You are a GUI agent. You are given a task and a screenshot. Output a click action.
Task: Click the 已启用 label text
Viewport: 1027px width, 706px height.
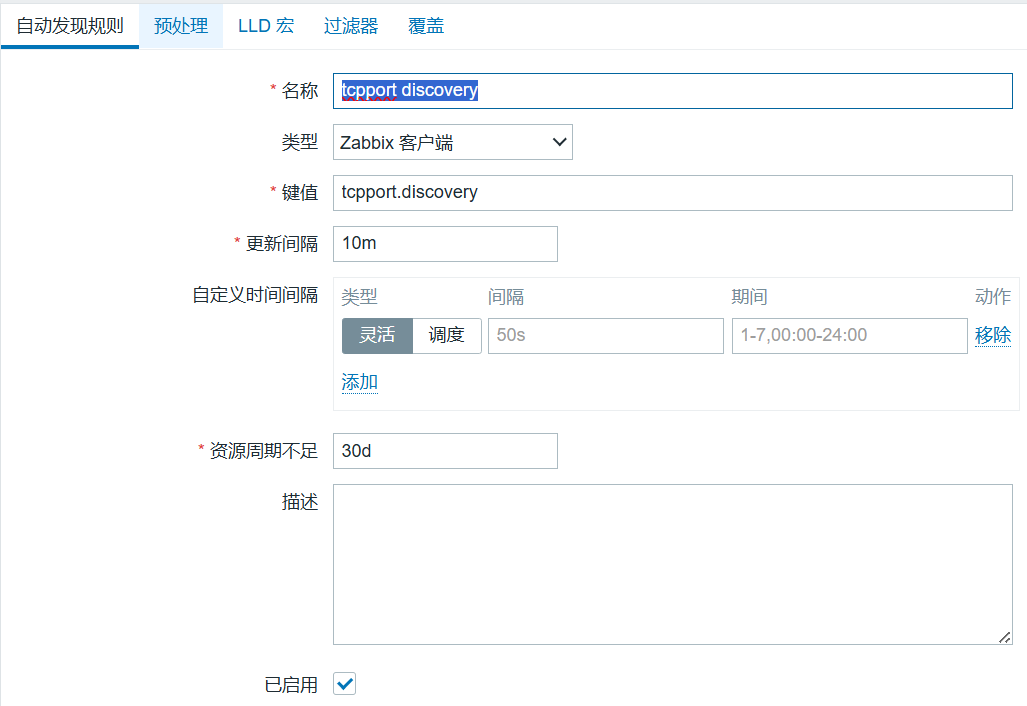click(291, 685)
